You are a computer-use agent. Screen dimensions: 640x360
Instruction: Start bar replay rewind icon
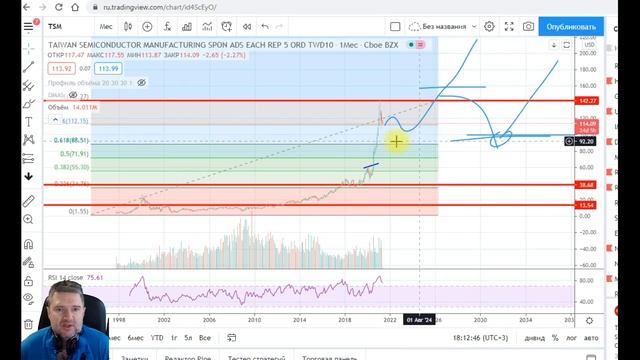pyautogui.click(x=247, y=27)
